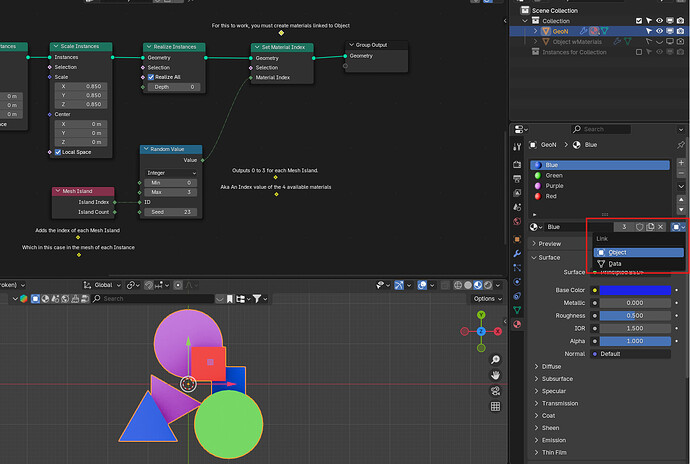Add a material slot with plus button
The image size is (690, 464).
[x=681, y=162]
